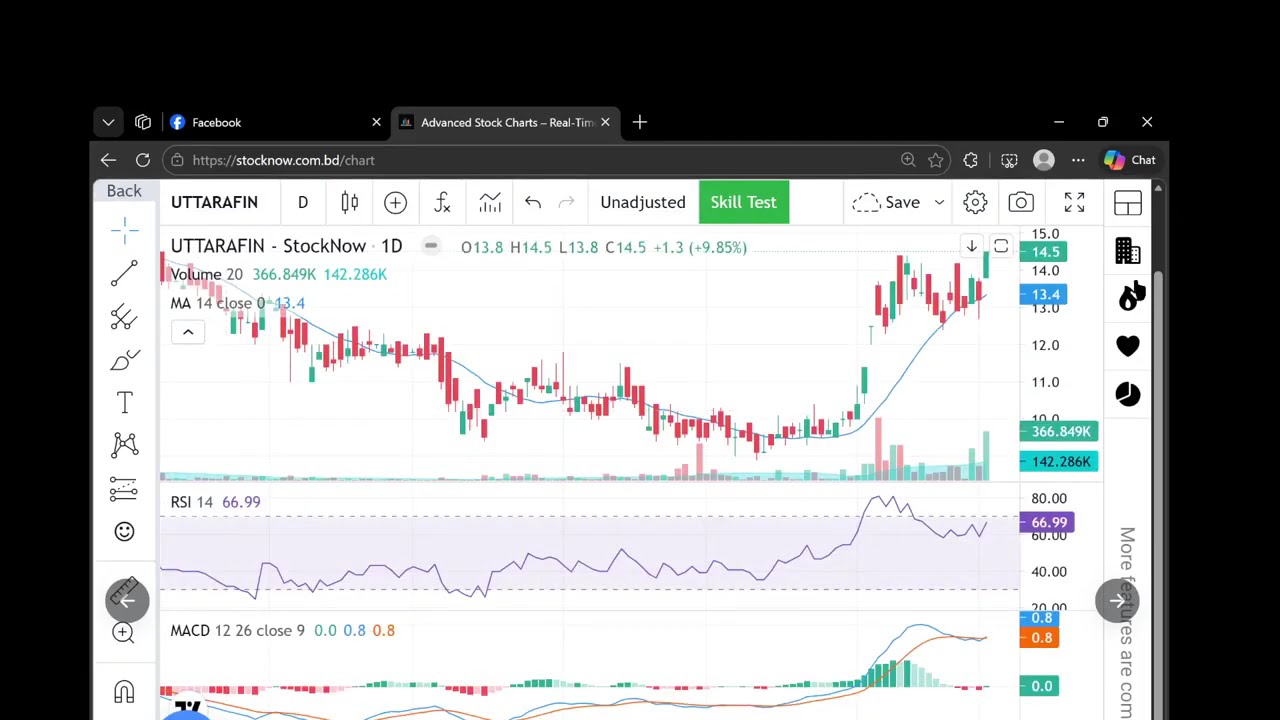Image resolution: width=1280 pixels, height=720 pixels.
Task: Click the left circular previous arrow
Action: click(127, 599)
